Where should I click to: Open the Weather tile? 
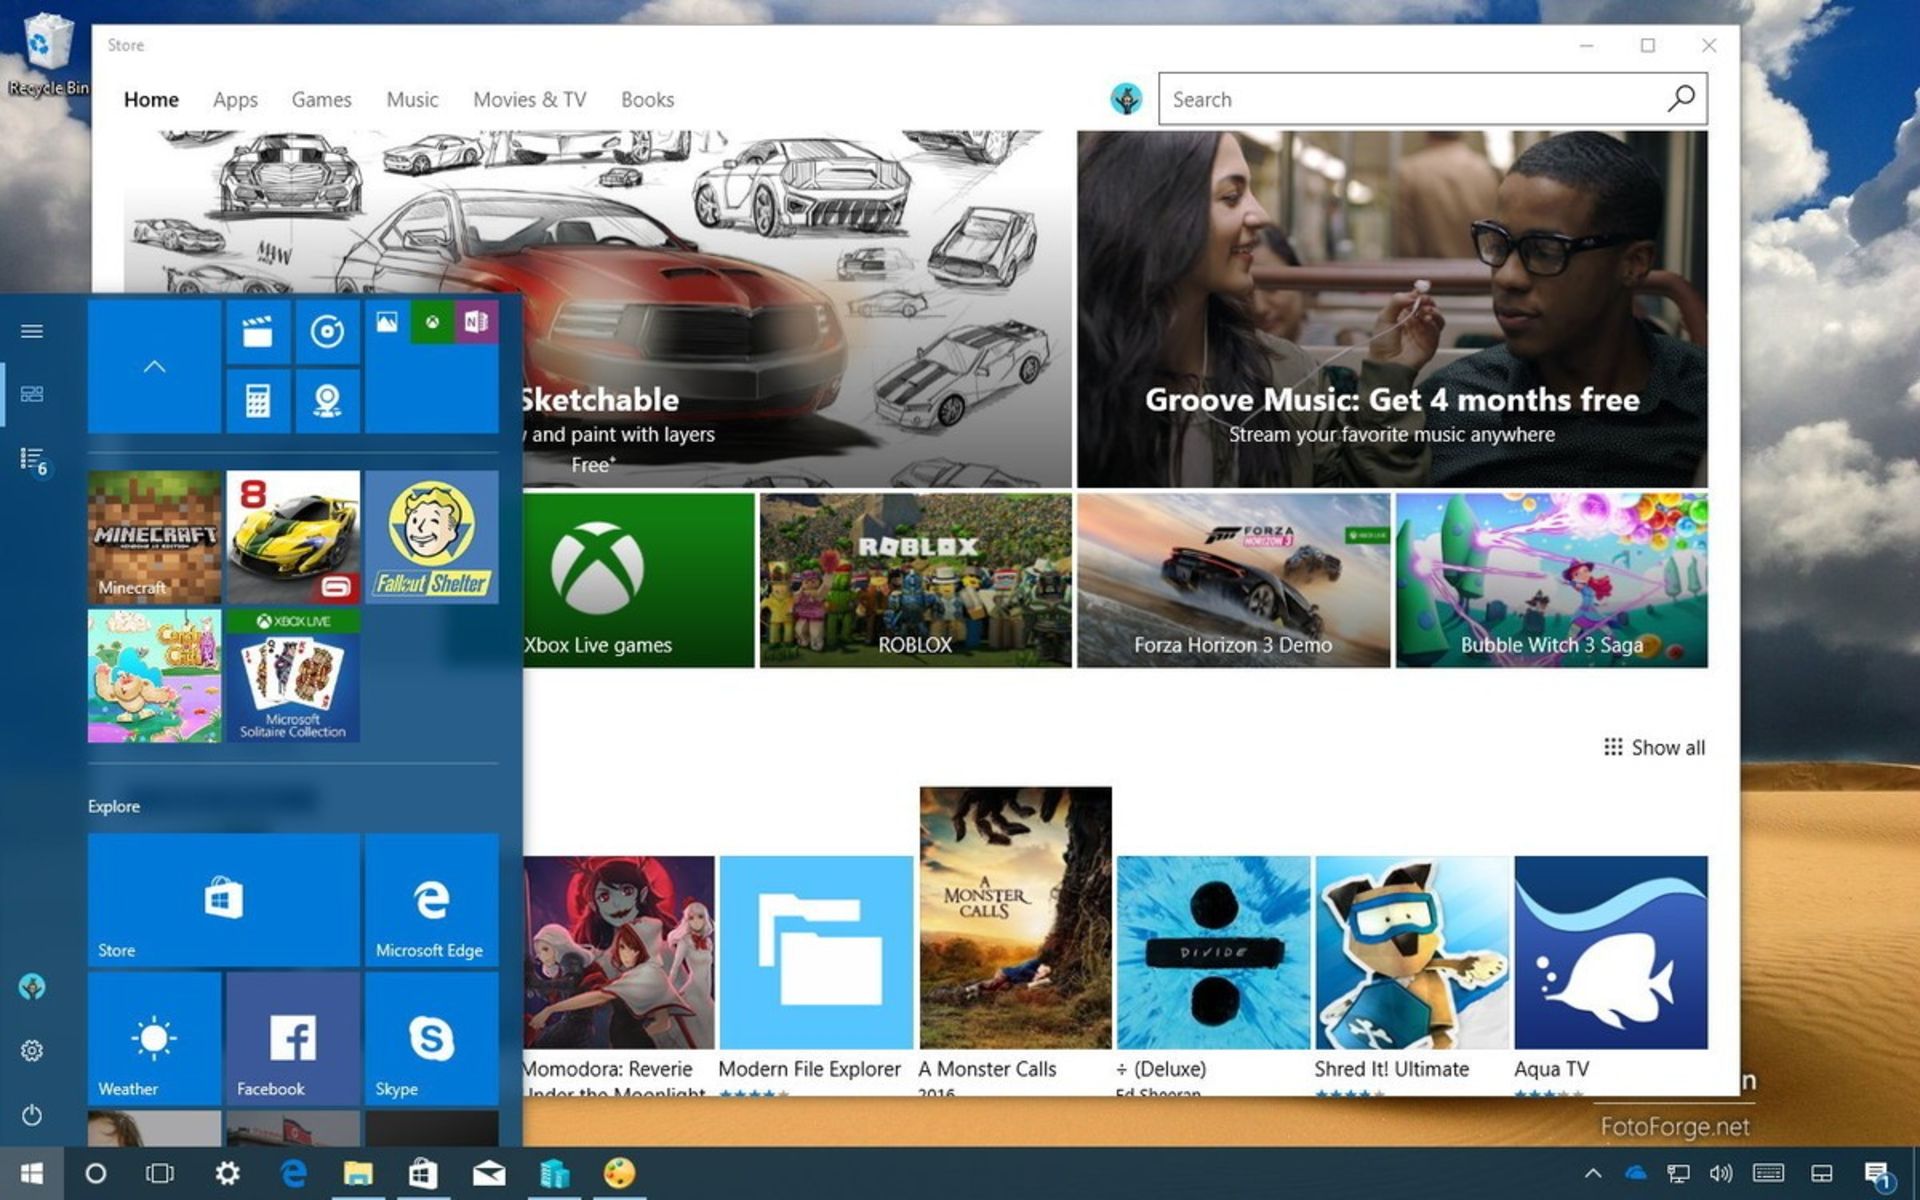[154, 1039]
